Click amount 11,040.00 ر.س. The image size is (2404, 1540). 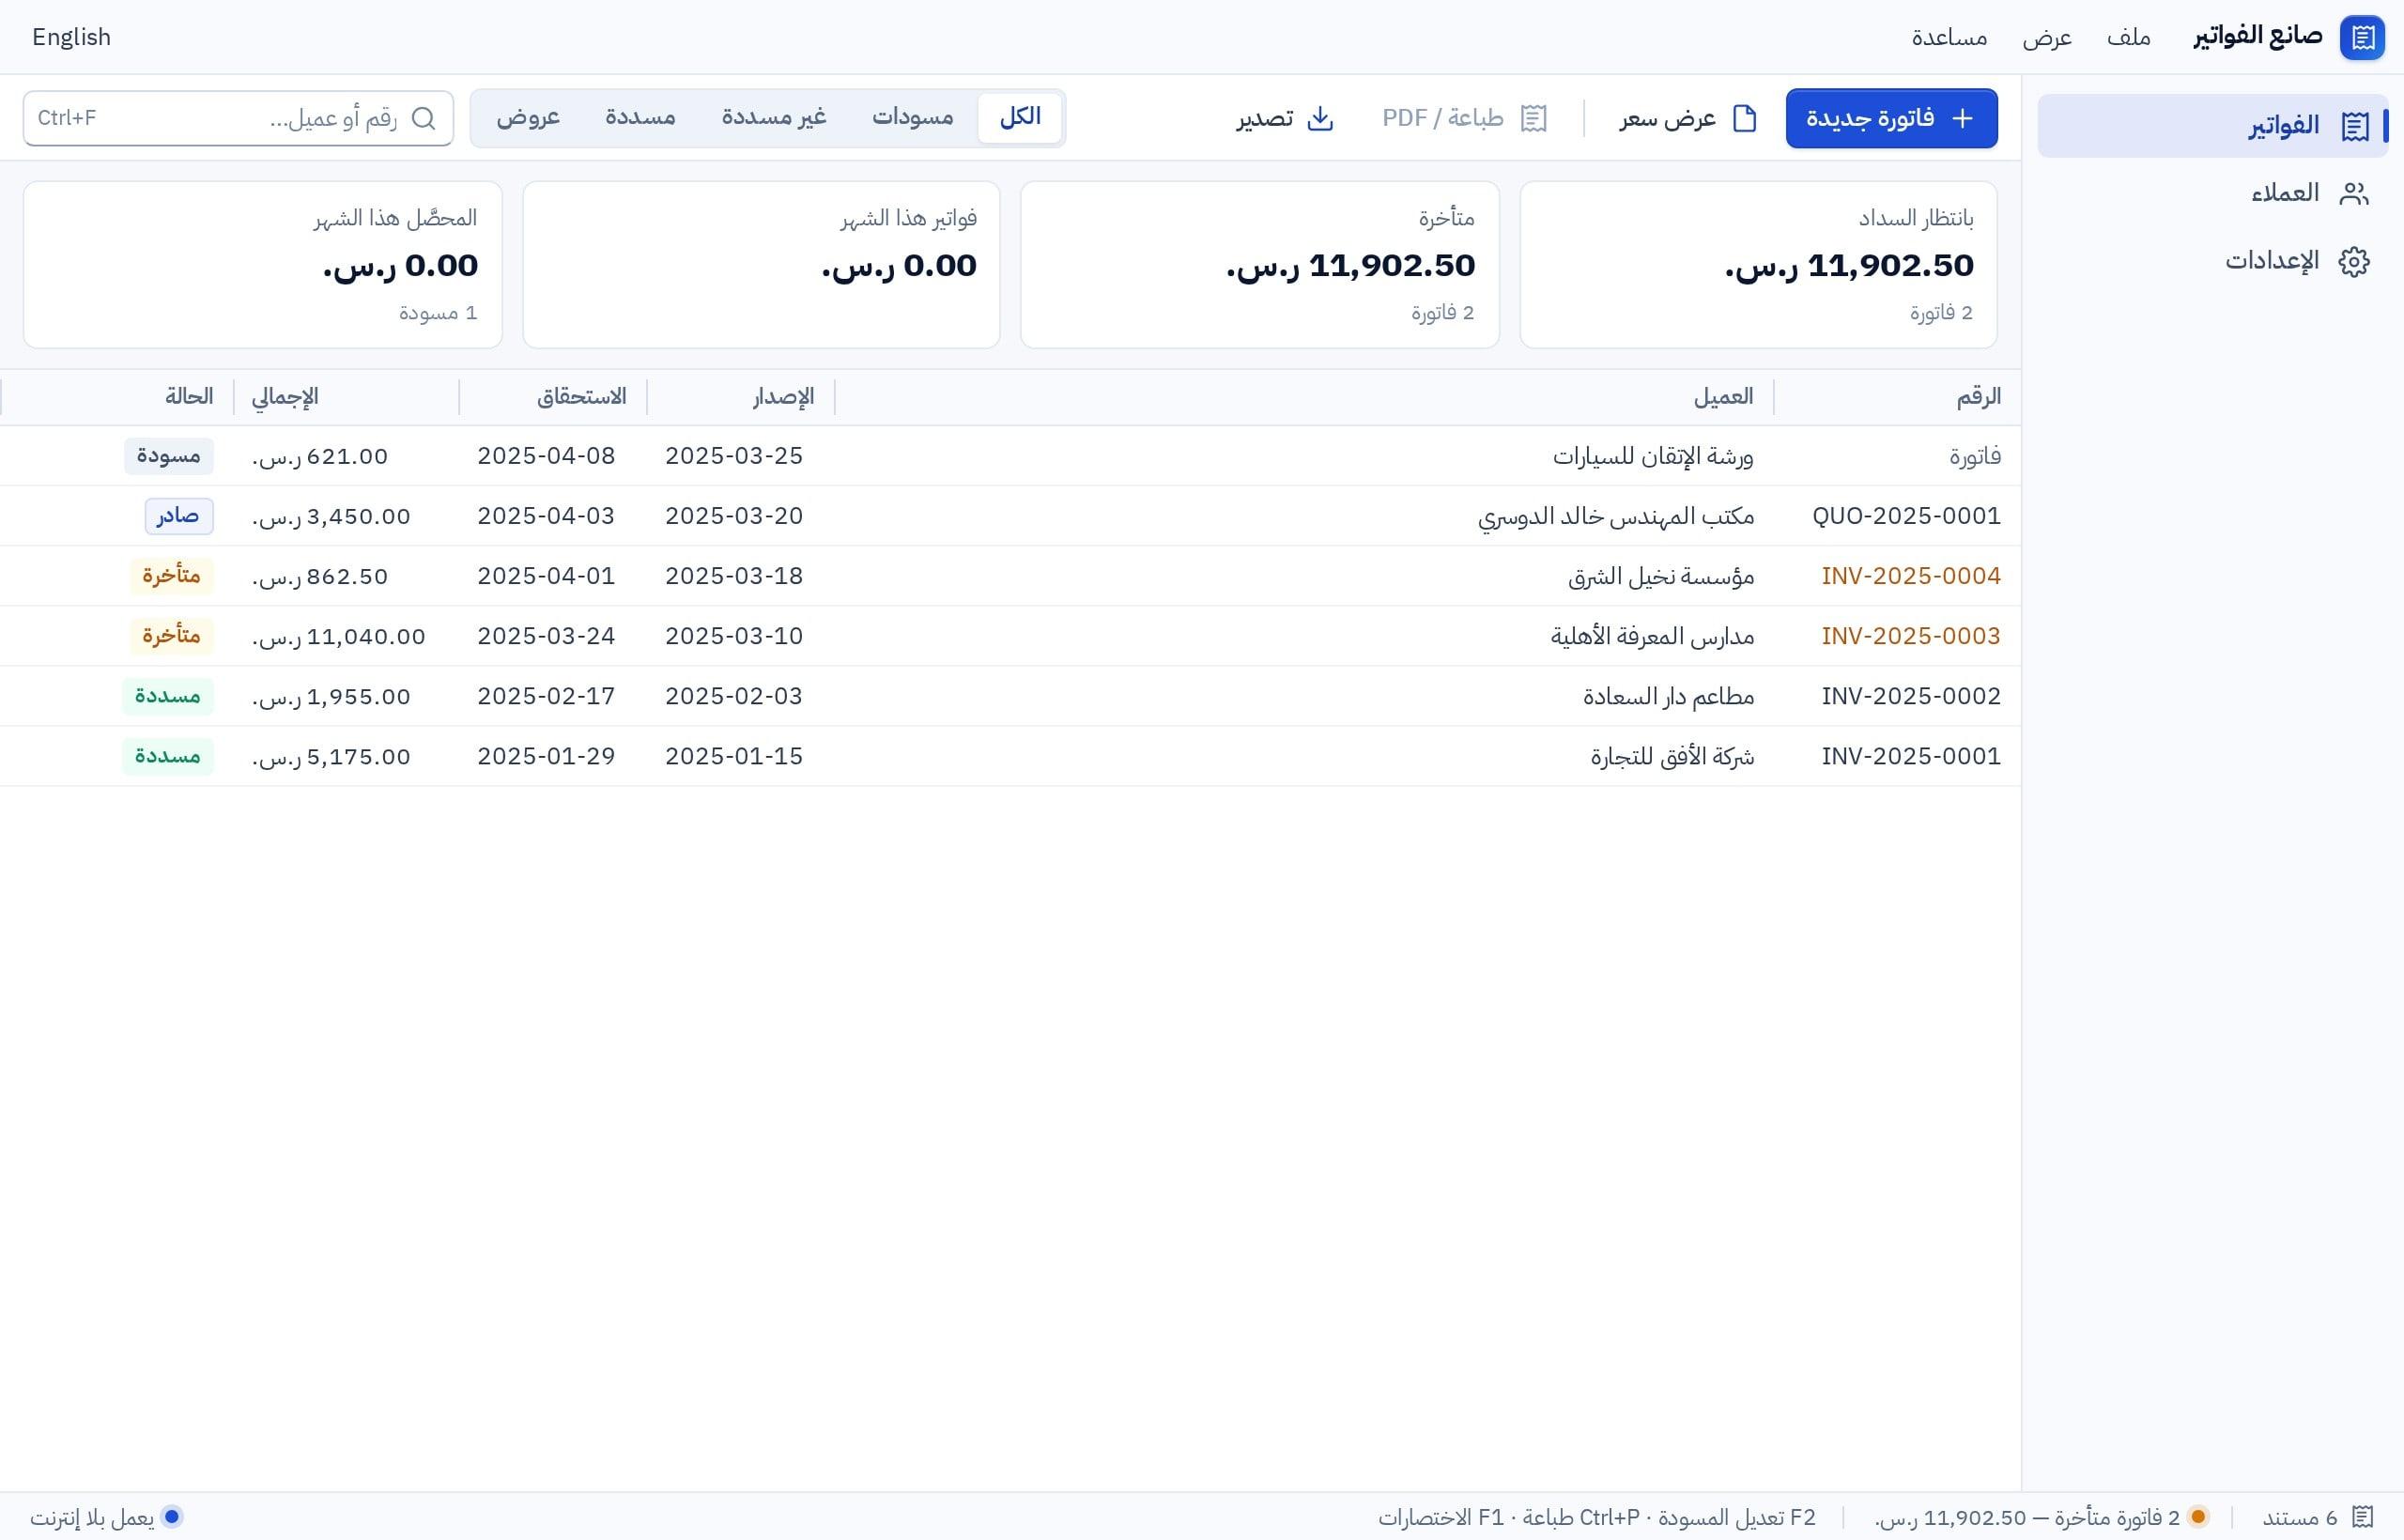pos(339,636)
